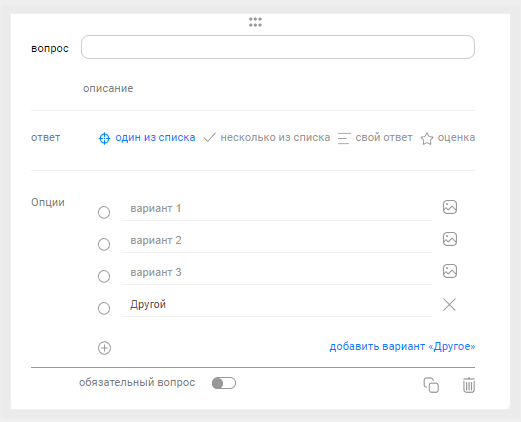Delete the question with trash icon
The height and width of the screenshot is (422, 521).
coord(469,385)
